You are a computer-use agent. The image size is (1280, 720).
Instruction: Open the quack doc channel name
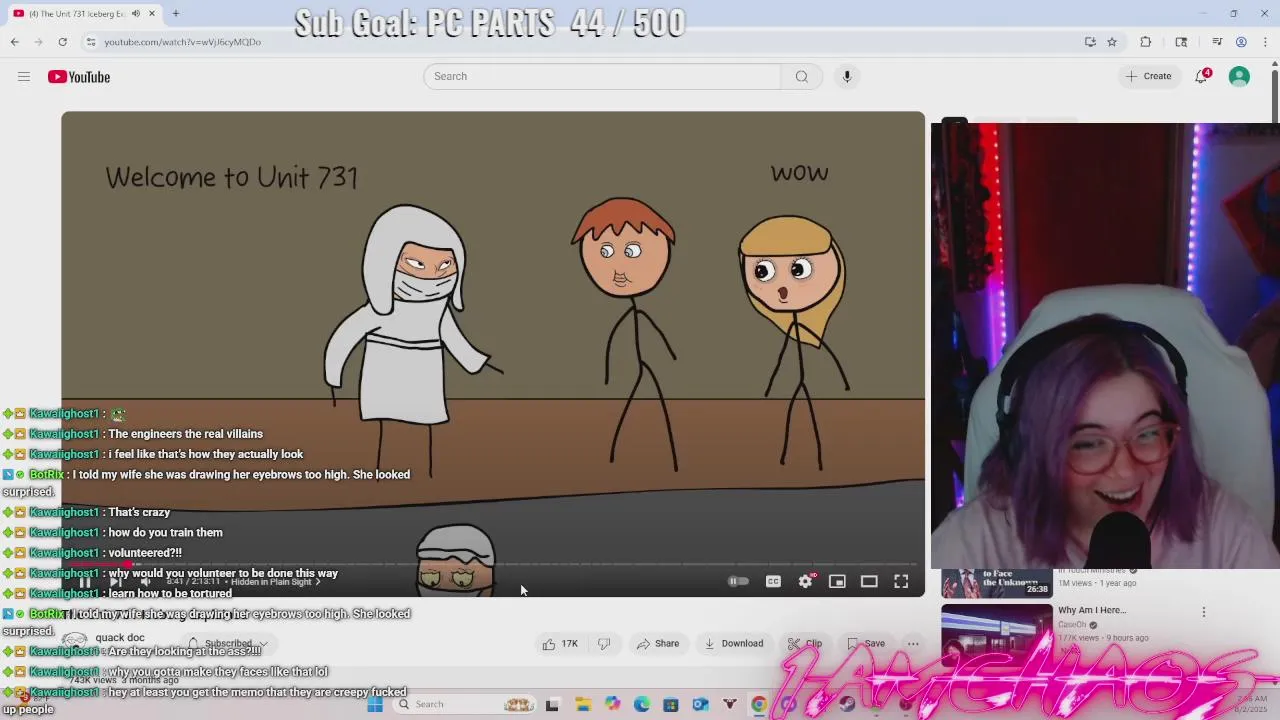point(120,638)
